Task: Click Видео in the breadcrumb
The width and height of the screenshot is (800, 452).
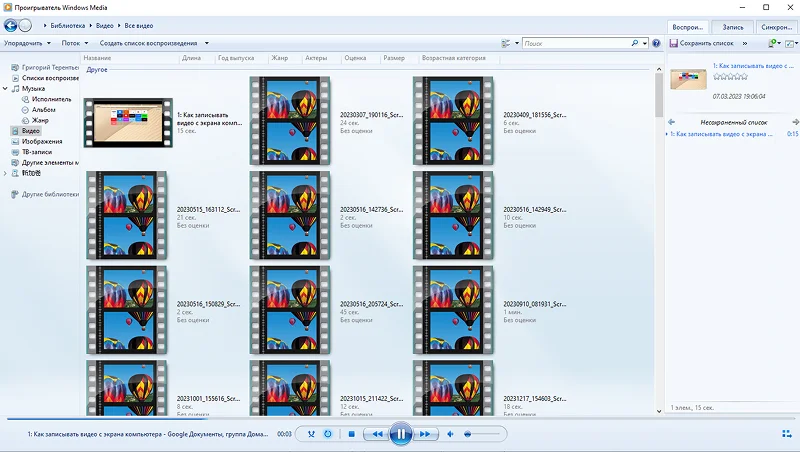Action: 105,26
